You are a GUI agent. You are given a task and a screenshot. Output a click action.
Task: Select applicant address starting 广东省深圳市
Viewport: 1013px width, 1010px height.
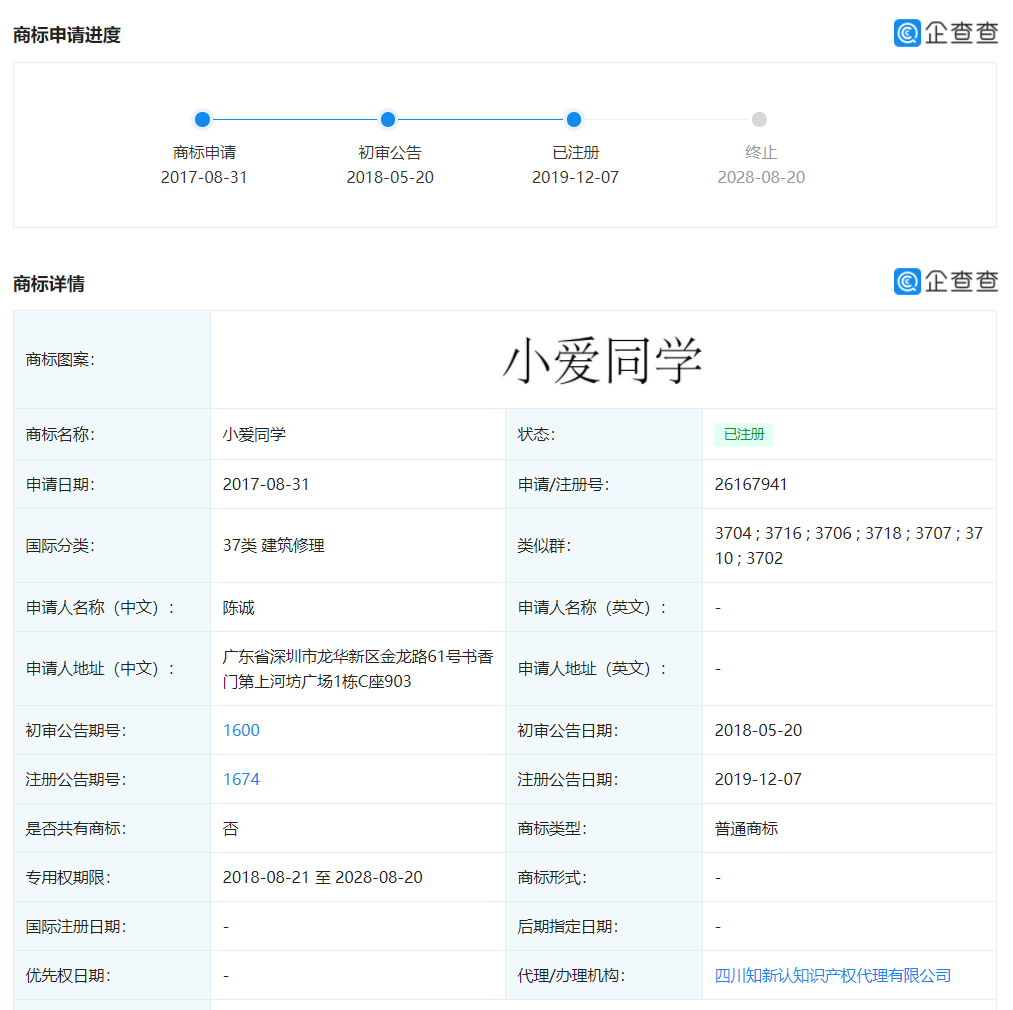pyautogui.click(x=358, y=669)
